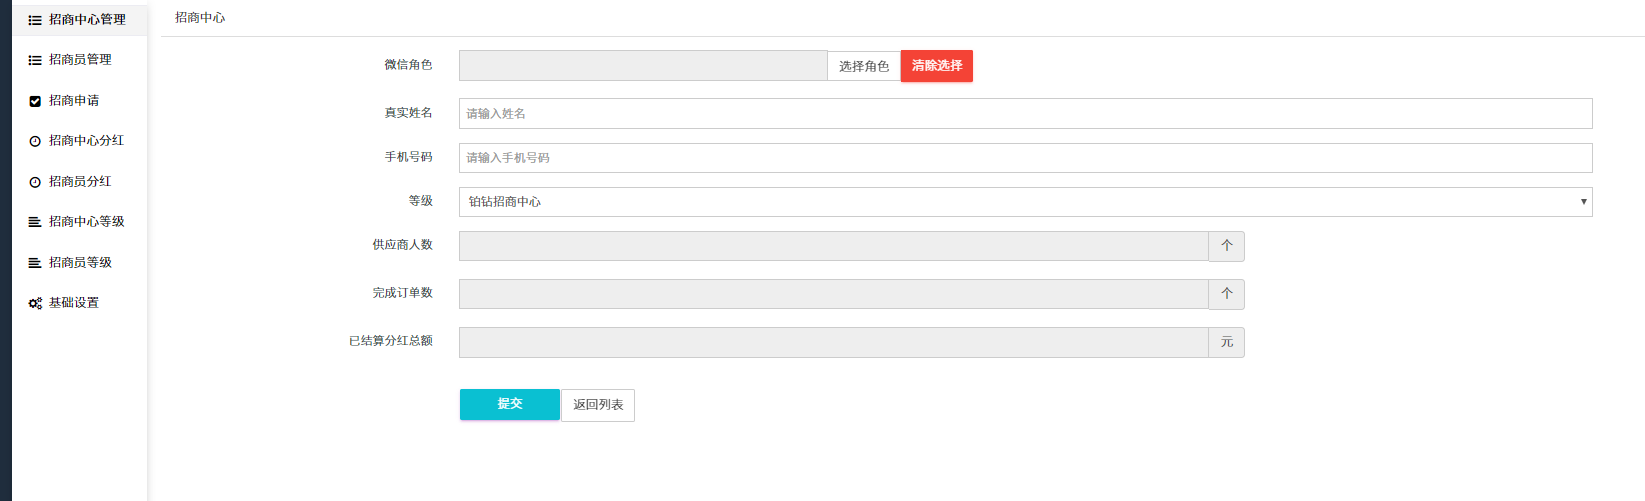
Task: Focus the 真实姓名 name input field
Action: click(x=1024, y=114)
